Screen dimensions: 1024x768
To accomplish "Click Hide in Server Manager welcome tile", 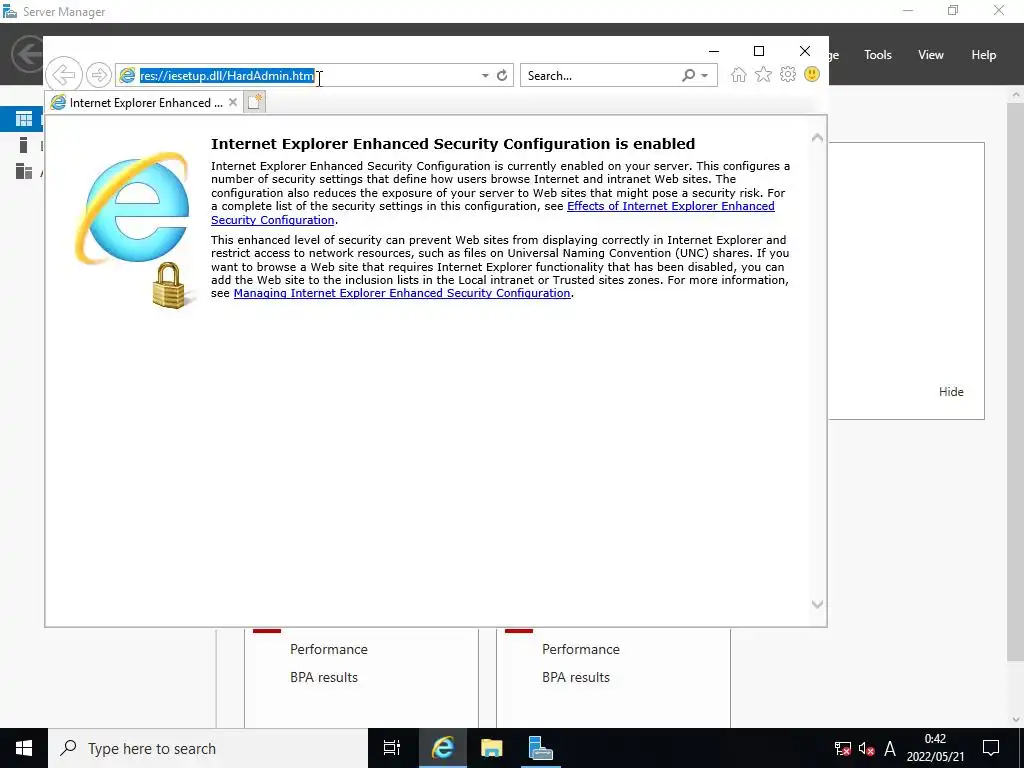I will [951, 392].
